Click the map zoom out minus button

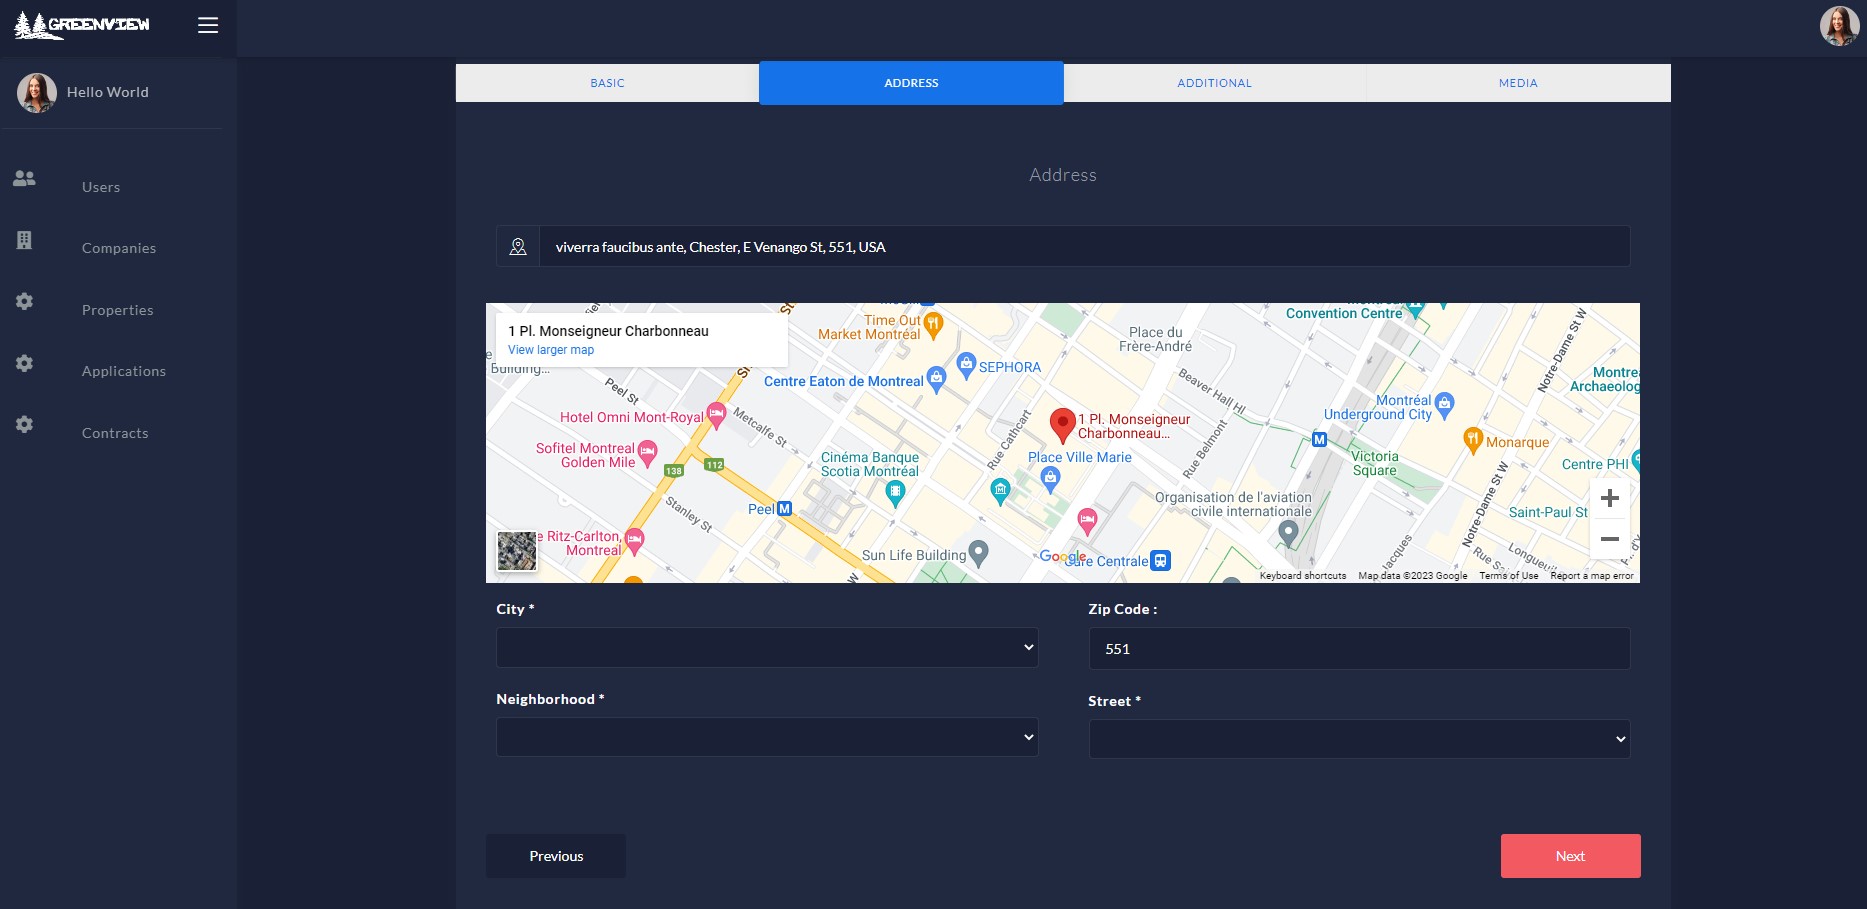tap(1609, 539)
